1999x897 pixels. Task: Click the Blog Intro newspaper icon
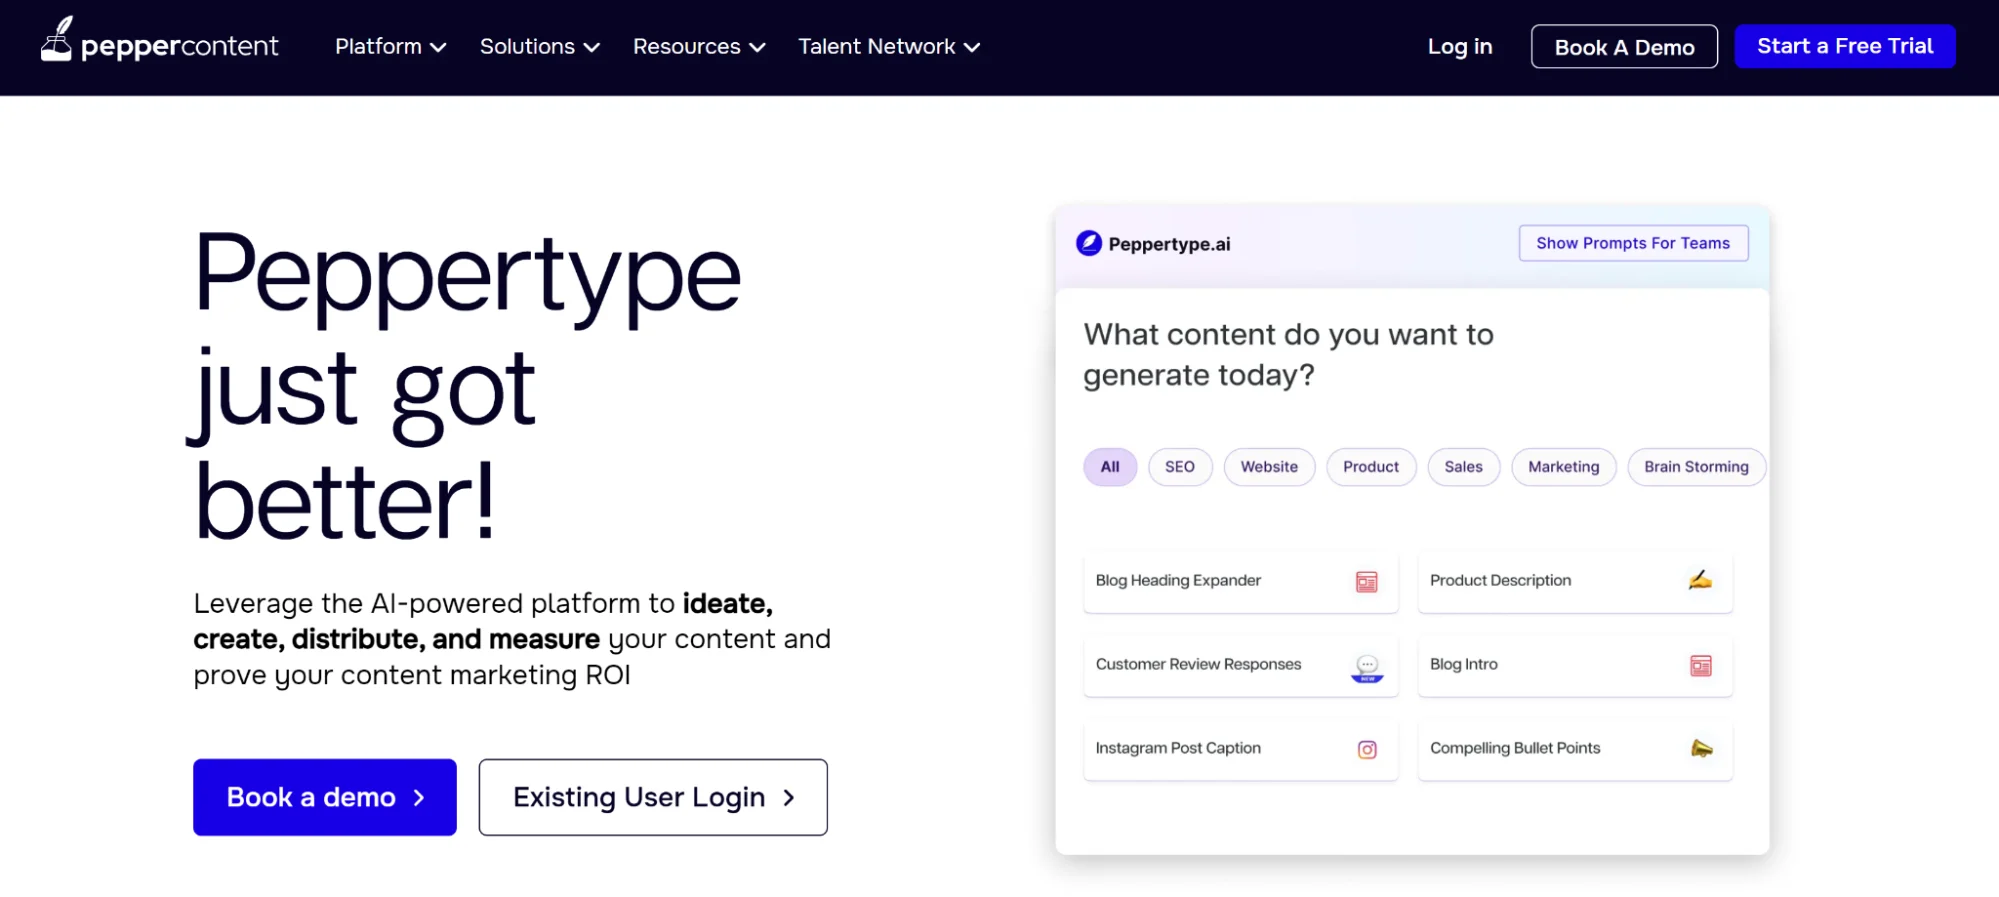tap(1700, 666)
